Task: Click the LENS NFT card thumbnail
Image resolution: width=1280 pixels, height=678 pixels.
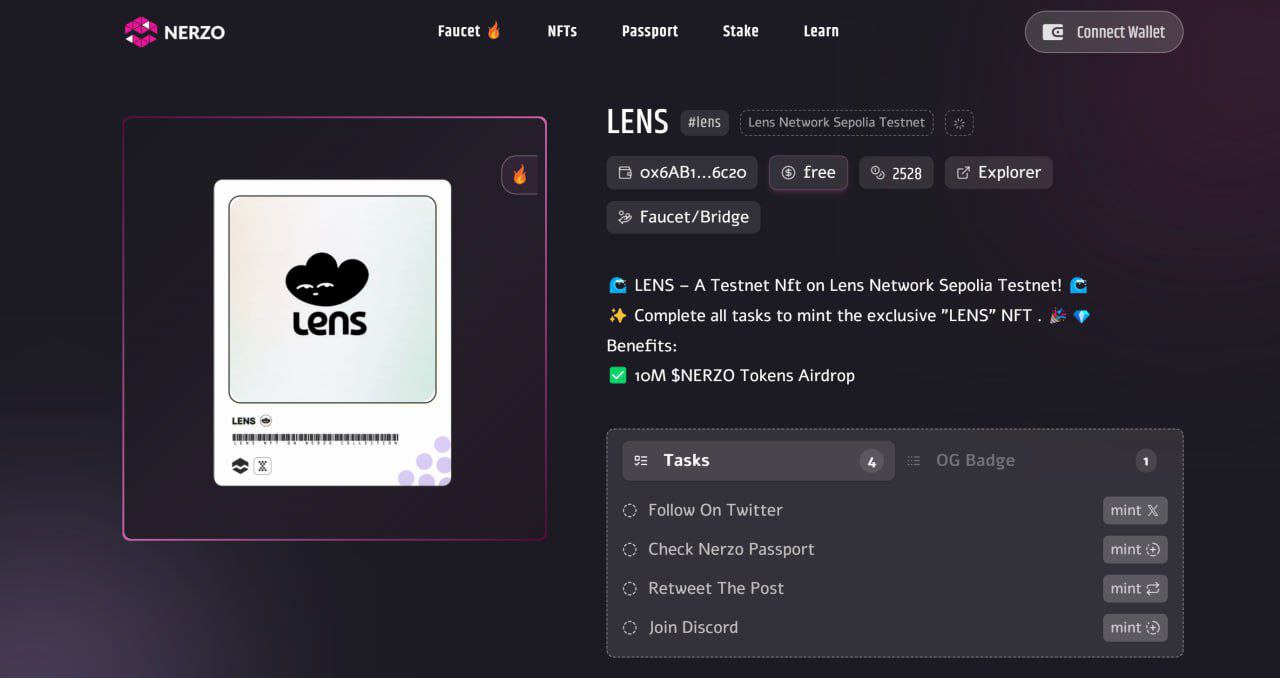Action: click(x=332, y=332)
